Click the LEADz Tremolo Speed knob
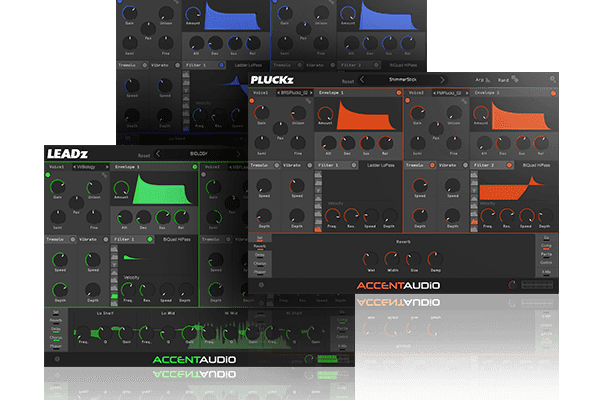This screenshot has width=600, height=400. pos(61,259)
